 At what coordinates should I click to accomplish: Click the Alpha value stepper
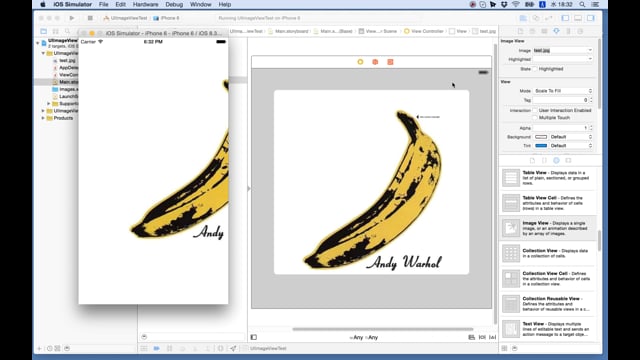click(591, 128)
